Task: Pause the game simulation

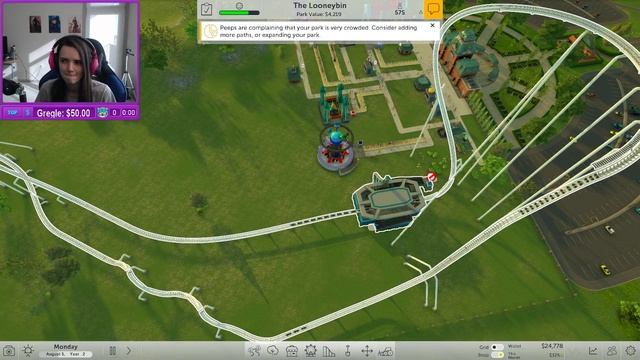Action: click(x=113, y=351)
